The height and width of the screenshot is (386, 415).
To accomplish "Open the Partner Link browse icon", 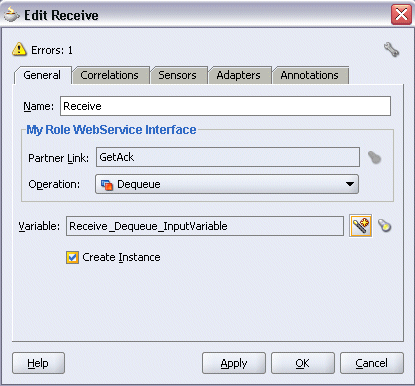I will coord(374,157).
